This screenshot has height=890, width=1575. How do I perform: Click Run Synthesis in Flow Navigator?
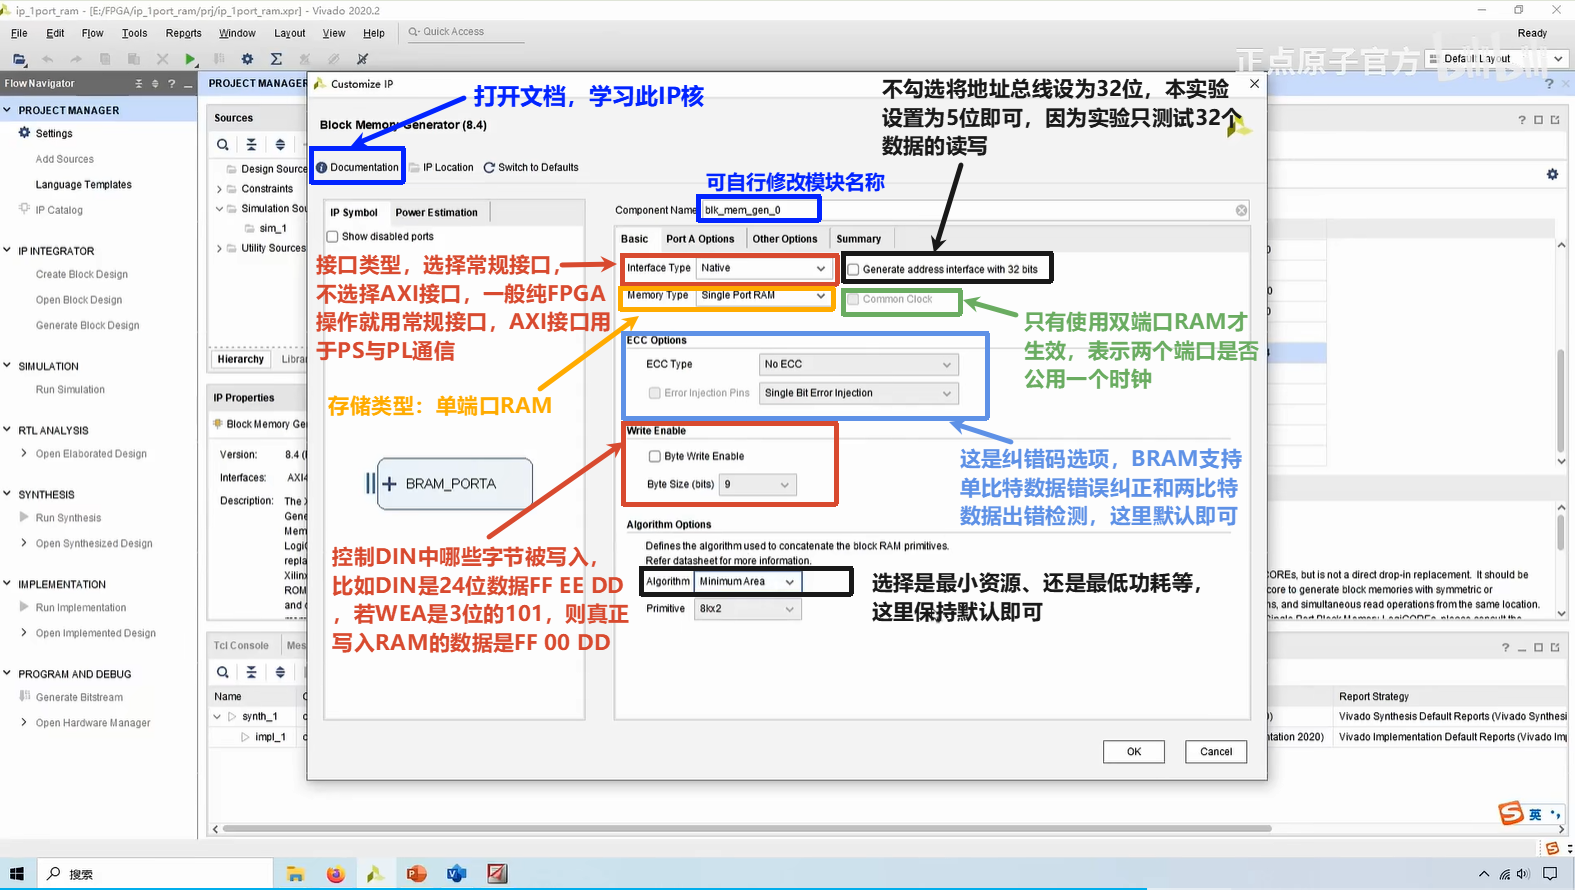point(68,518)
